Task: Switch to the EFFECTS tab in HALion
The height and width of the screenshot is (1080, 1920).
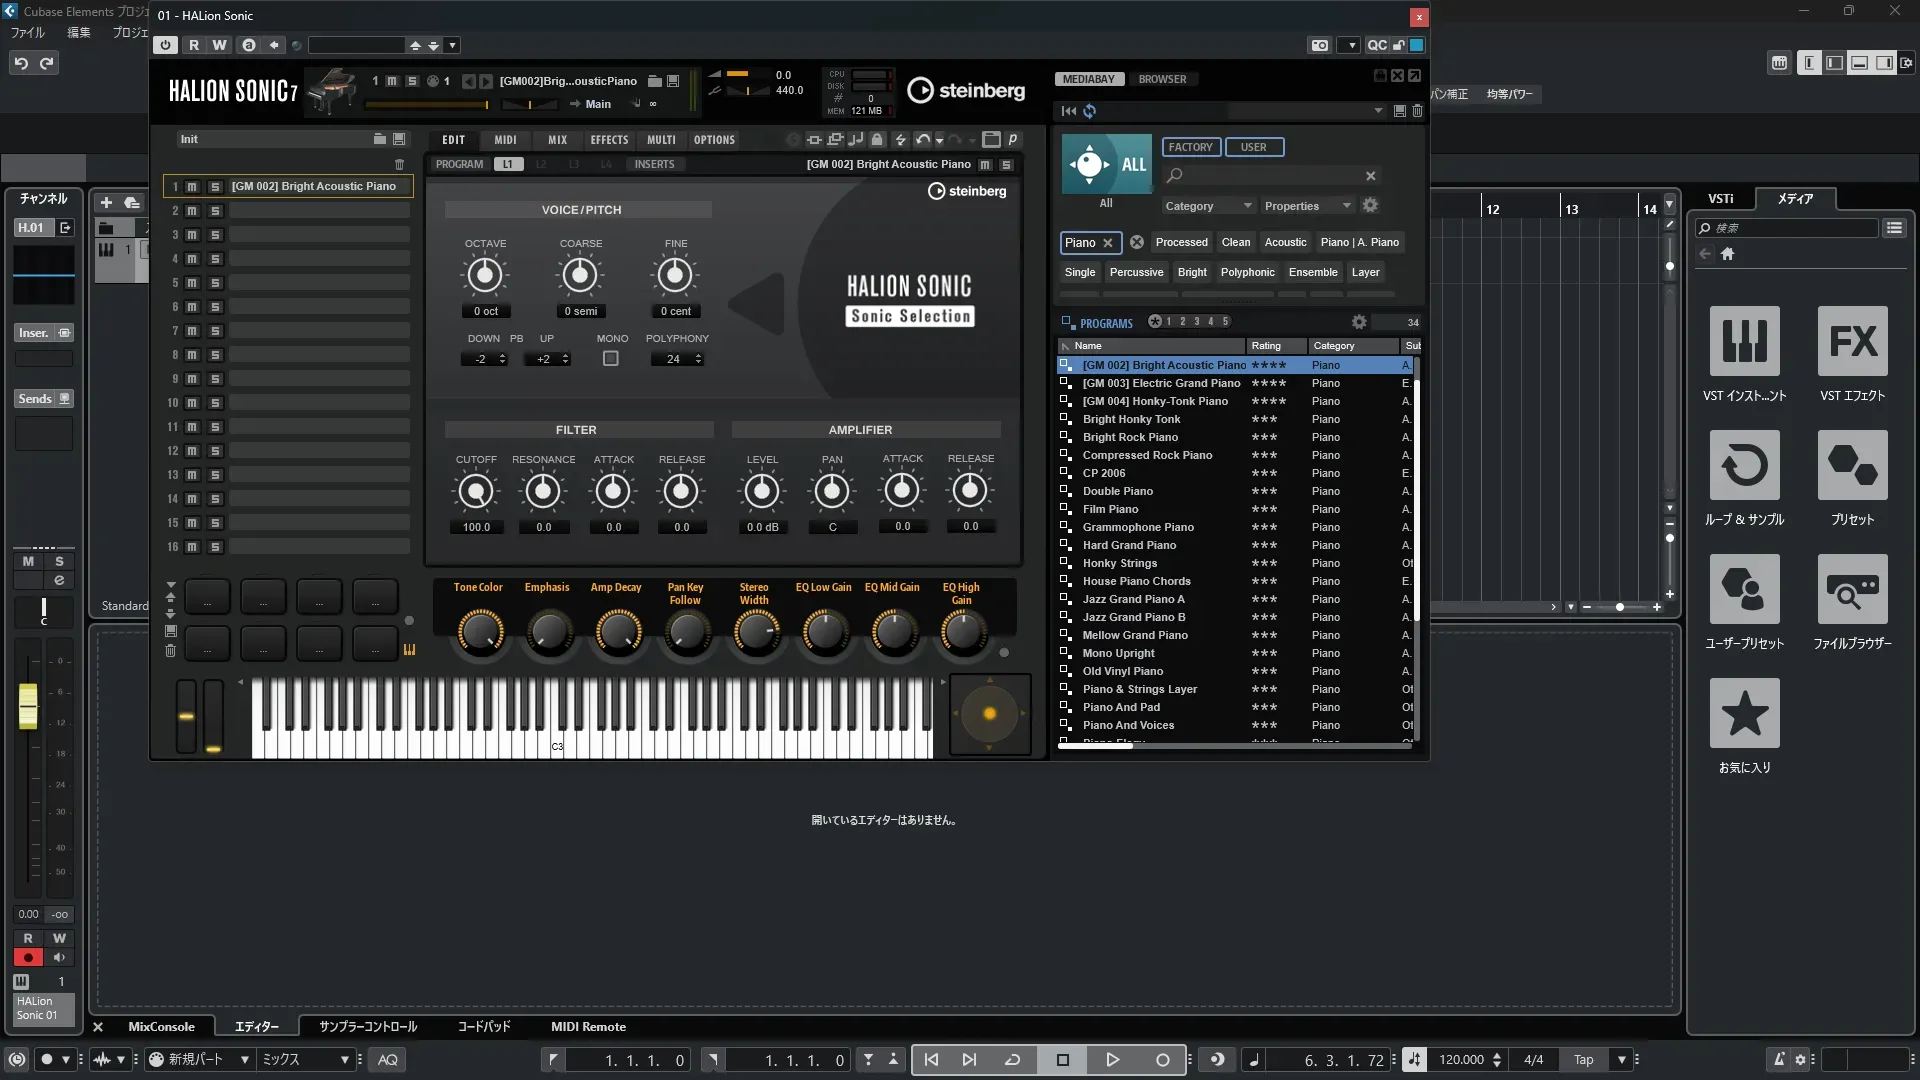Action: click(609, 140)
